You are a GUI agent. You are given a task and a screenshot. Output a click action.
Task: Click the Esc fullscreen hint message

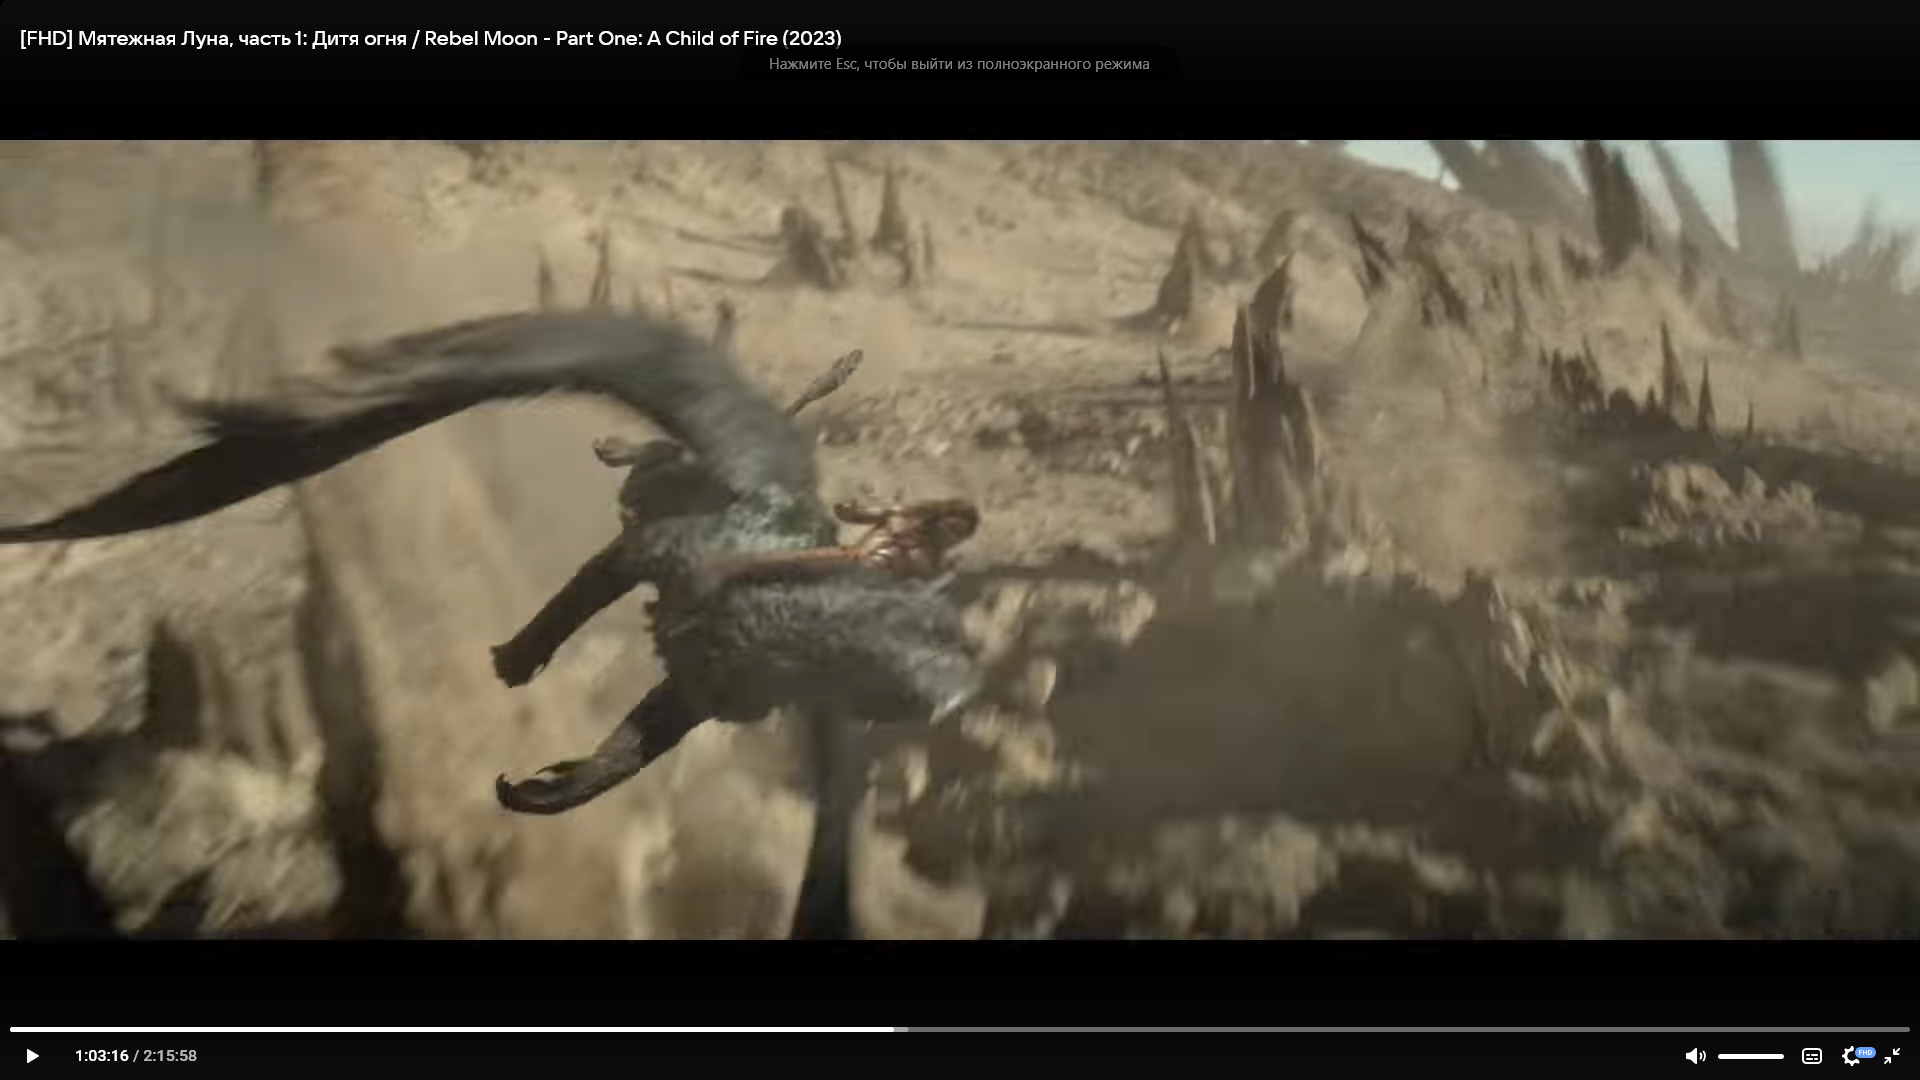[958, 64]
